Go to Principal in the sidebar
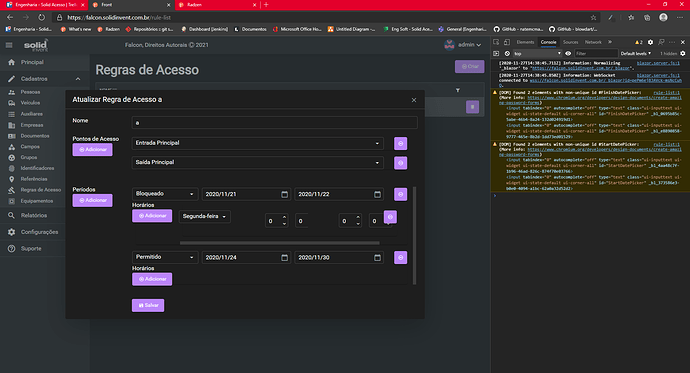The height and width of the screenshot is (373, 690). 32,62
